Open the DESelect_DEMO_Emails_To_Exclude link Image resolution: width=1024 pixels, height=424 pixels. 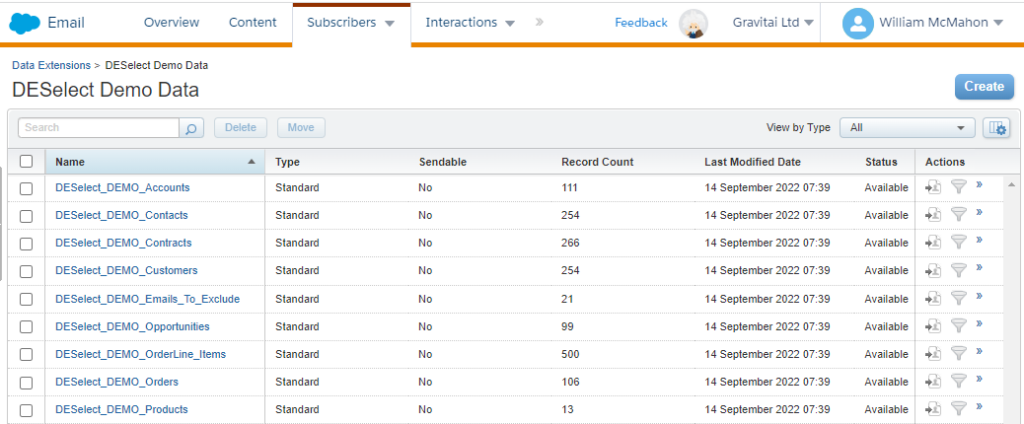147,299
